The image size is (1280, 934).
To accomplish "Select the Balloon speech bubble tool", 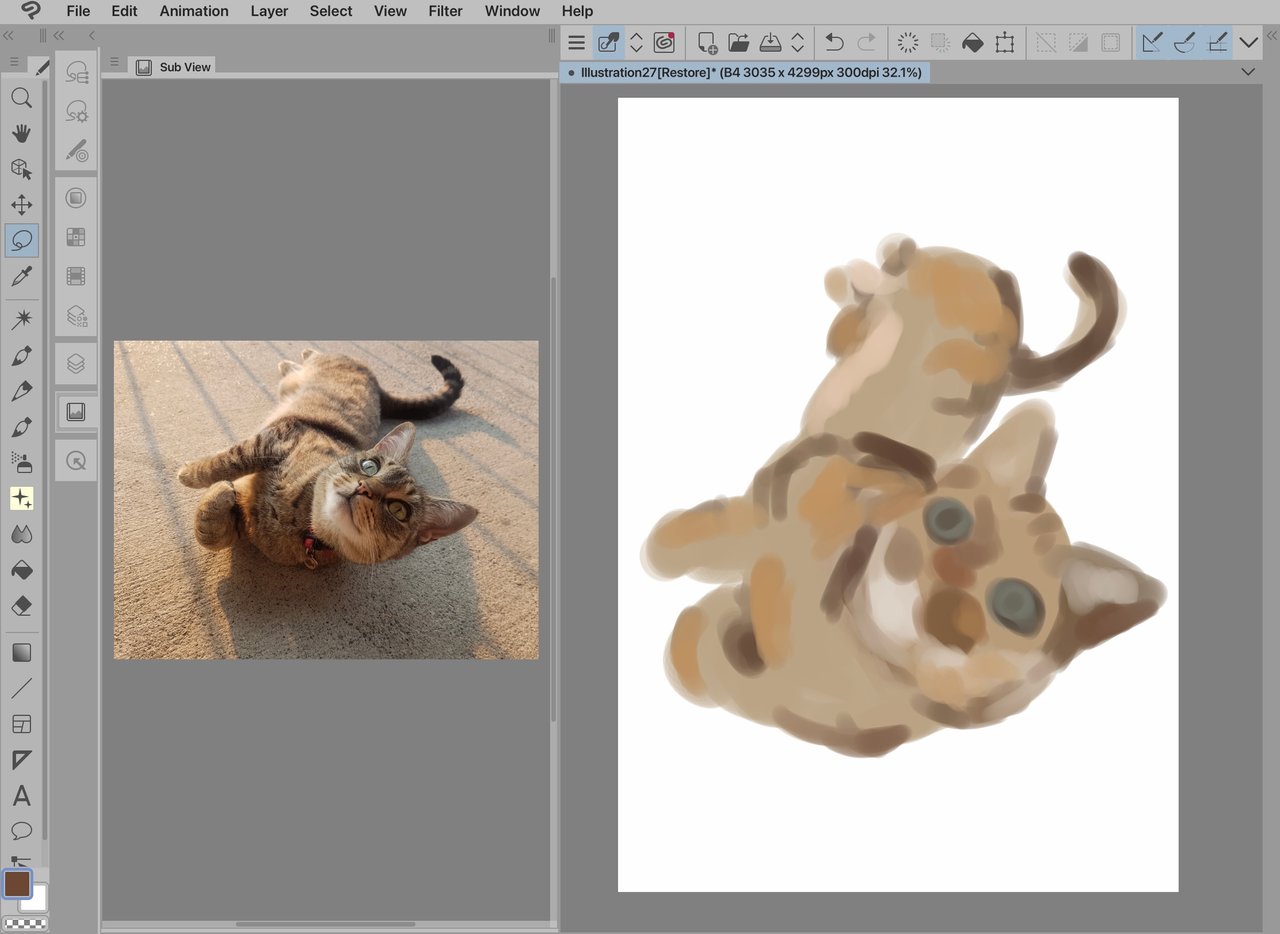I will (x=21, y=831).
